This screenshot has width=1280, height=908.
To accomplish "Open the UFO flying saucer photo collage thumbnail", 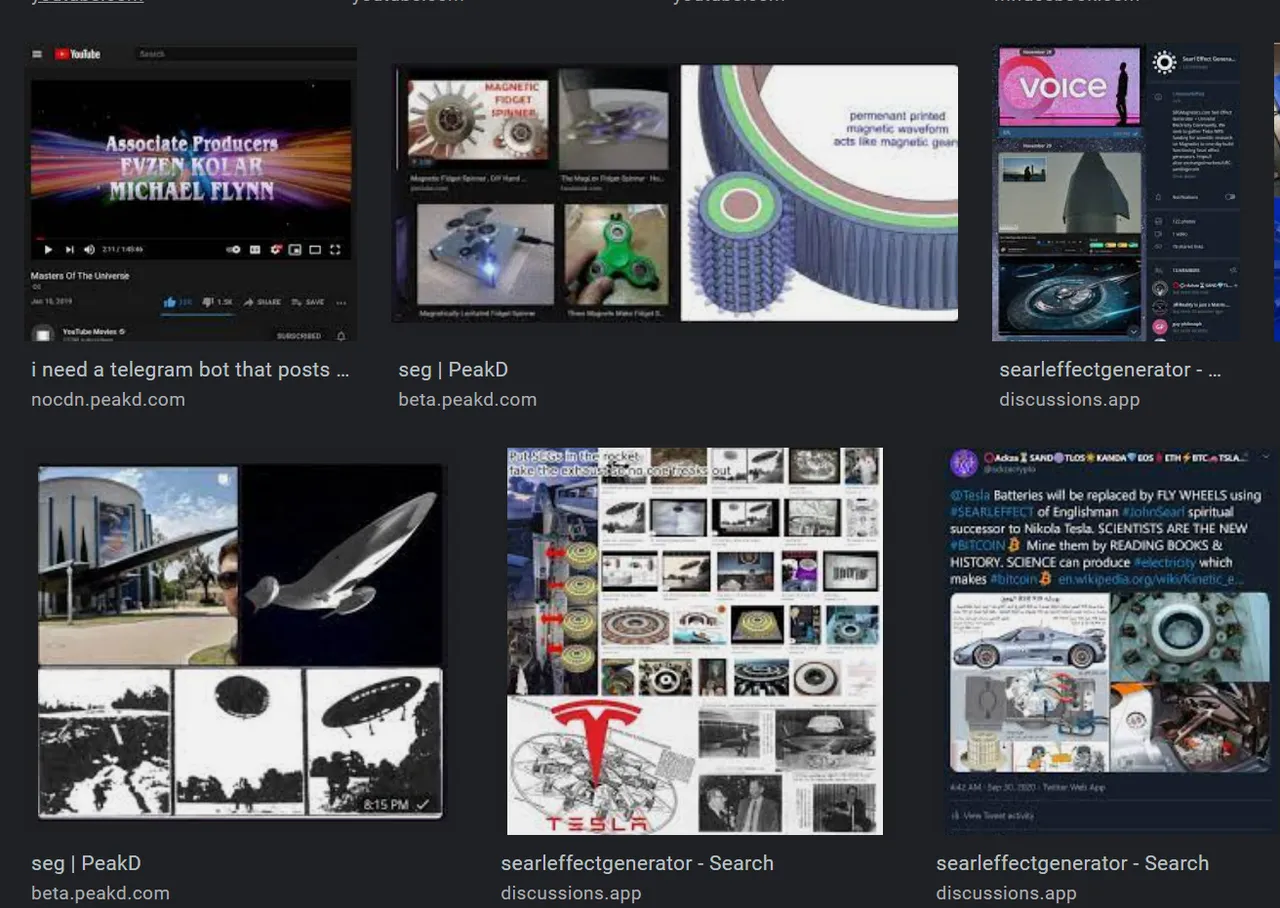I will 240,641.
